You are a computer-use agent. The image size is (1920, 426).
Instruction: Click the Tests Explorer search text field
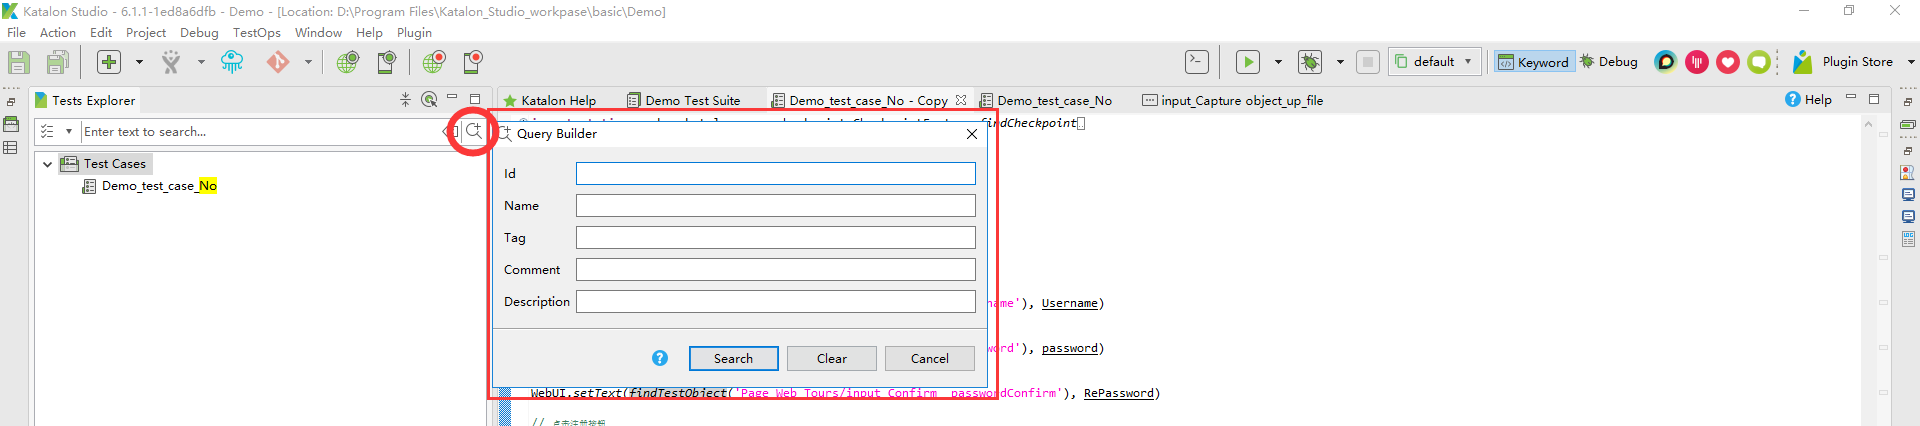(262, 132)
